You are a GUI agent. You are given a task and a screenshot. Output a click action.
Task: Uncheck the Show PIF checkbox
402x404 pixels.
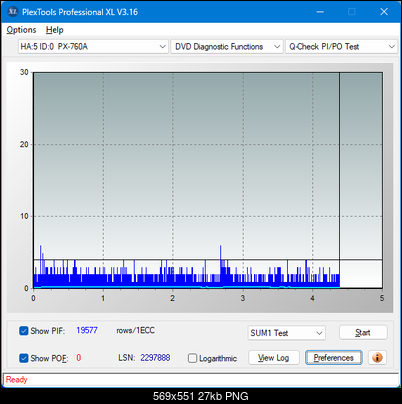pos(24,331)
